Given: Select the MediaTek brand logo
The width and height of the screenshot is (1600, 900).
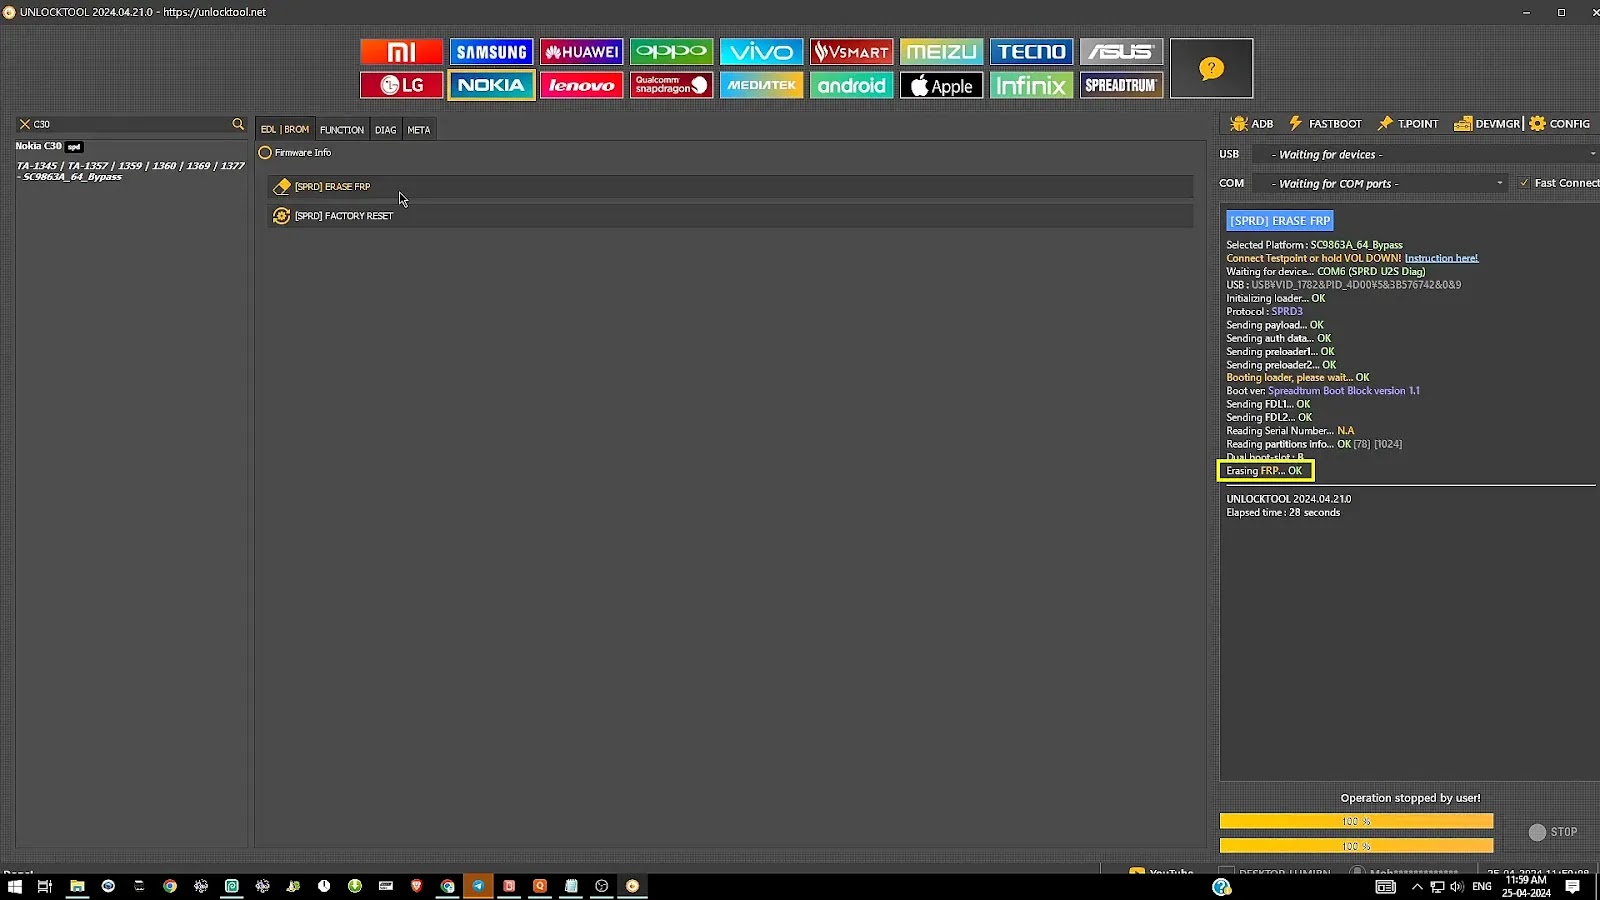Looking at the screenshot, I should (761, 85).
